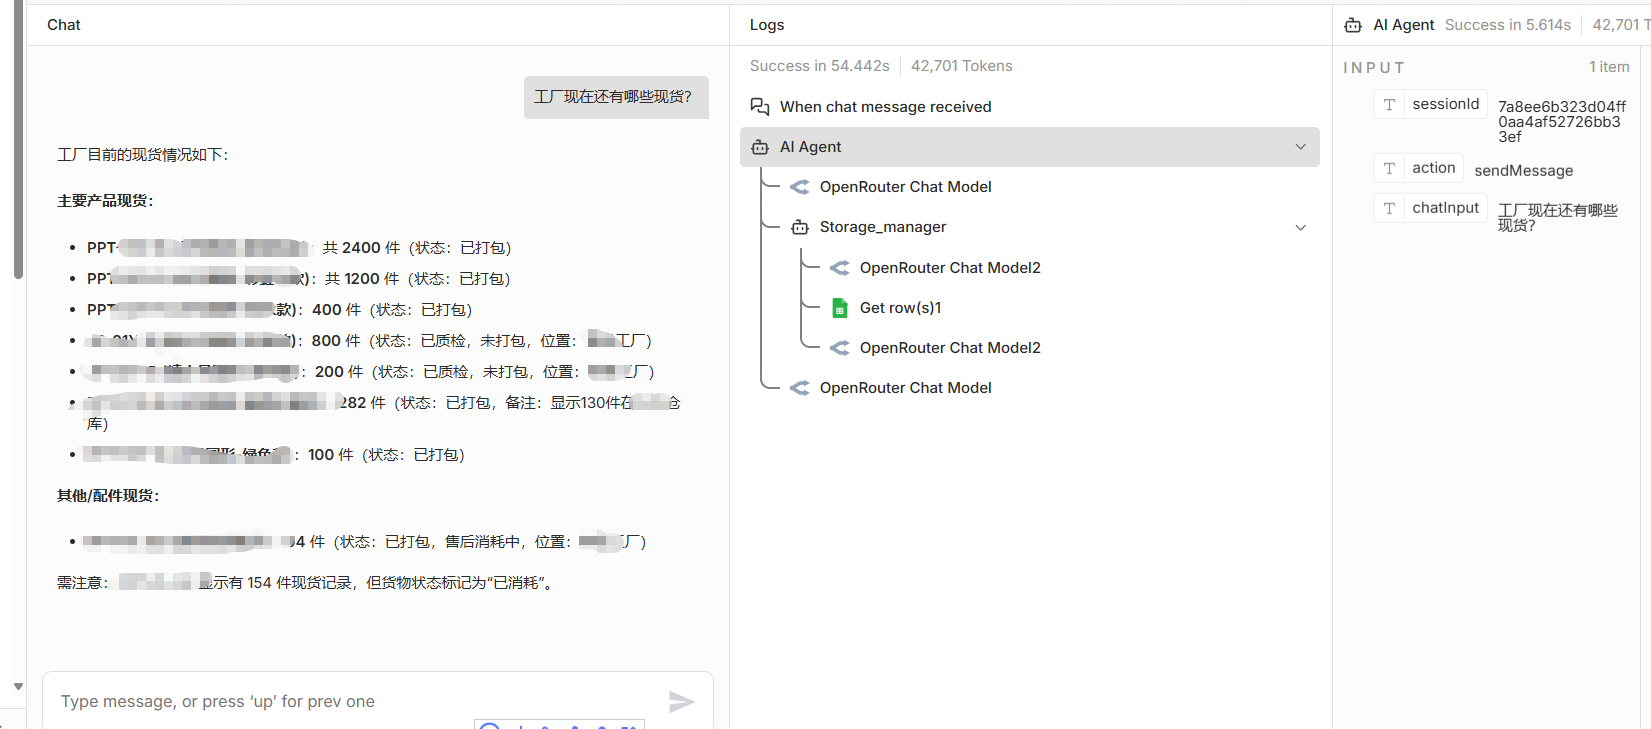Click the chat bubble icon beside 'When chat message received'
Screen dimensions: 1651x729
point(760,107)
